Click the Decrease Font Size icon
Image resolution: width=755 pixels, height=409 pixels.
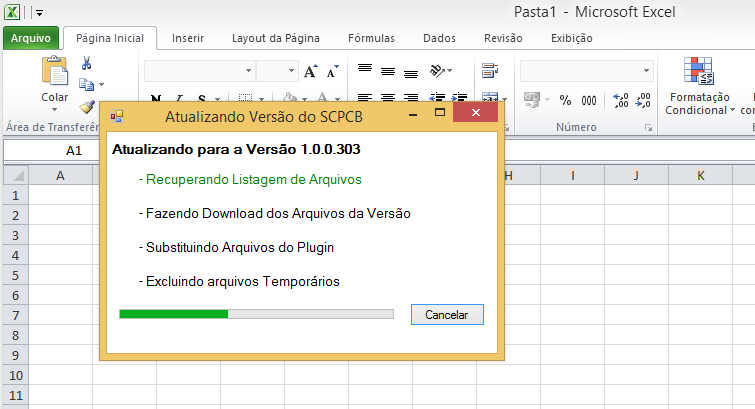coord(331,72)
